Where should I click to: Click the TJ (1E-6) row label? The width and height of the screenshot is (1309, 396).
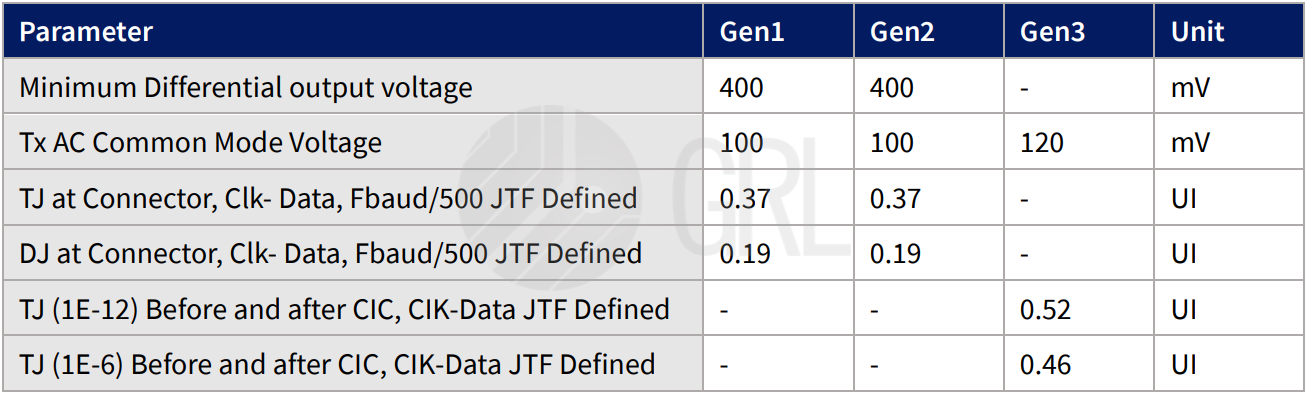coord(338,364)
